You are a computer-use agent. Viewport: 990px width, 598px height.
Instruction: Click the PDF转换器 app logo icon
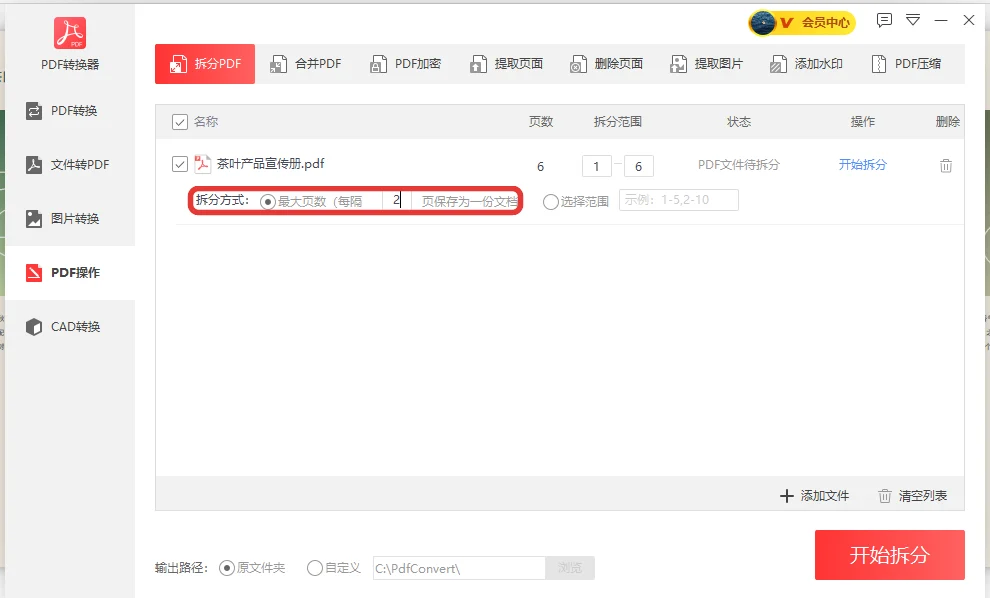[70, 33]
